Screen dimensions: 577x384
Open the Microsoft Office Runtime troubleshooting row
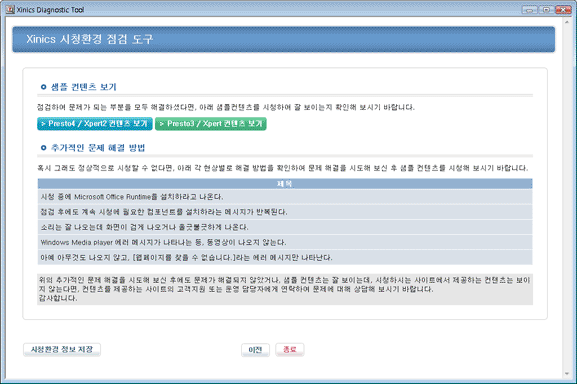[285, 197]
